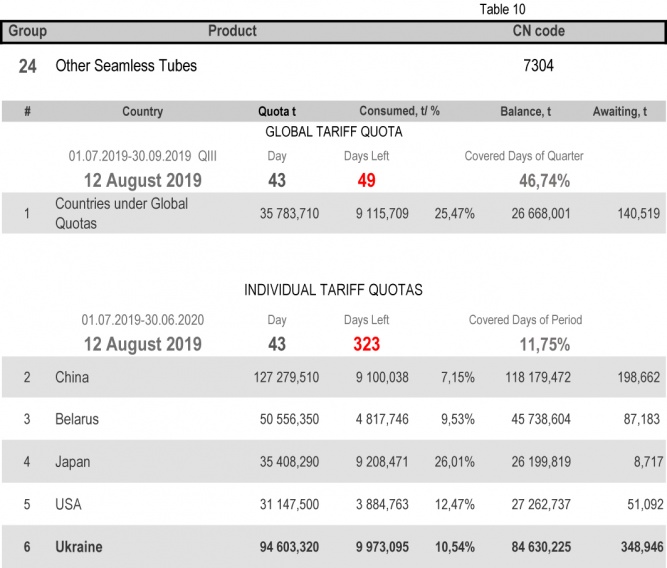The height and width of the screenshot is (568, 667).
Task: Select the bold Ukraine row label
Action: [79, 547]
